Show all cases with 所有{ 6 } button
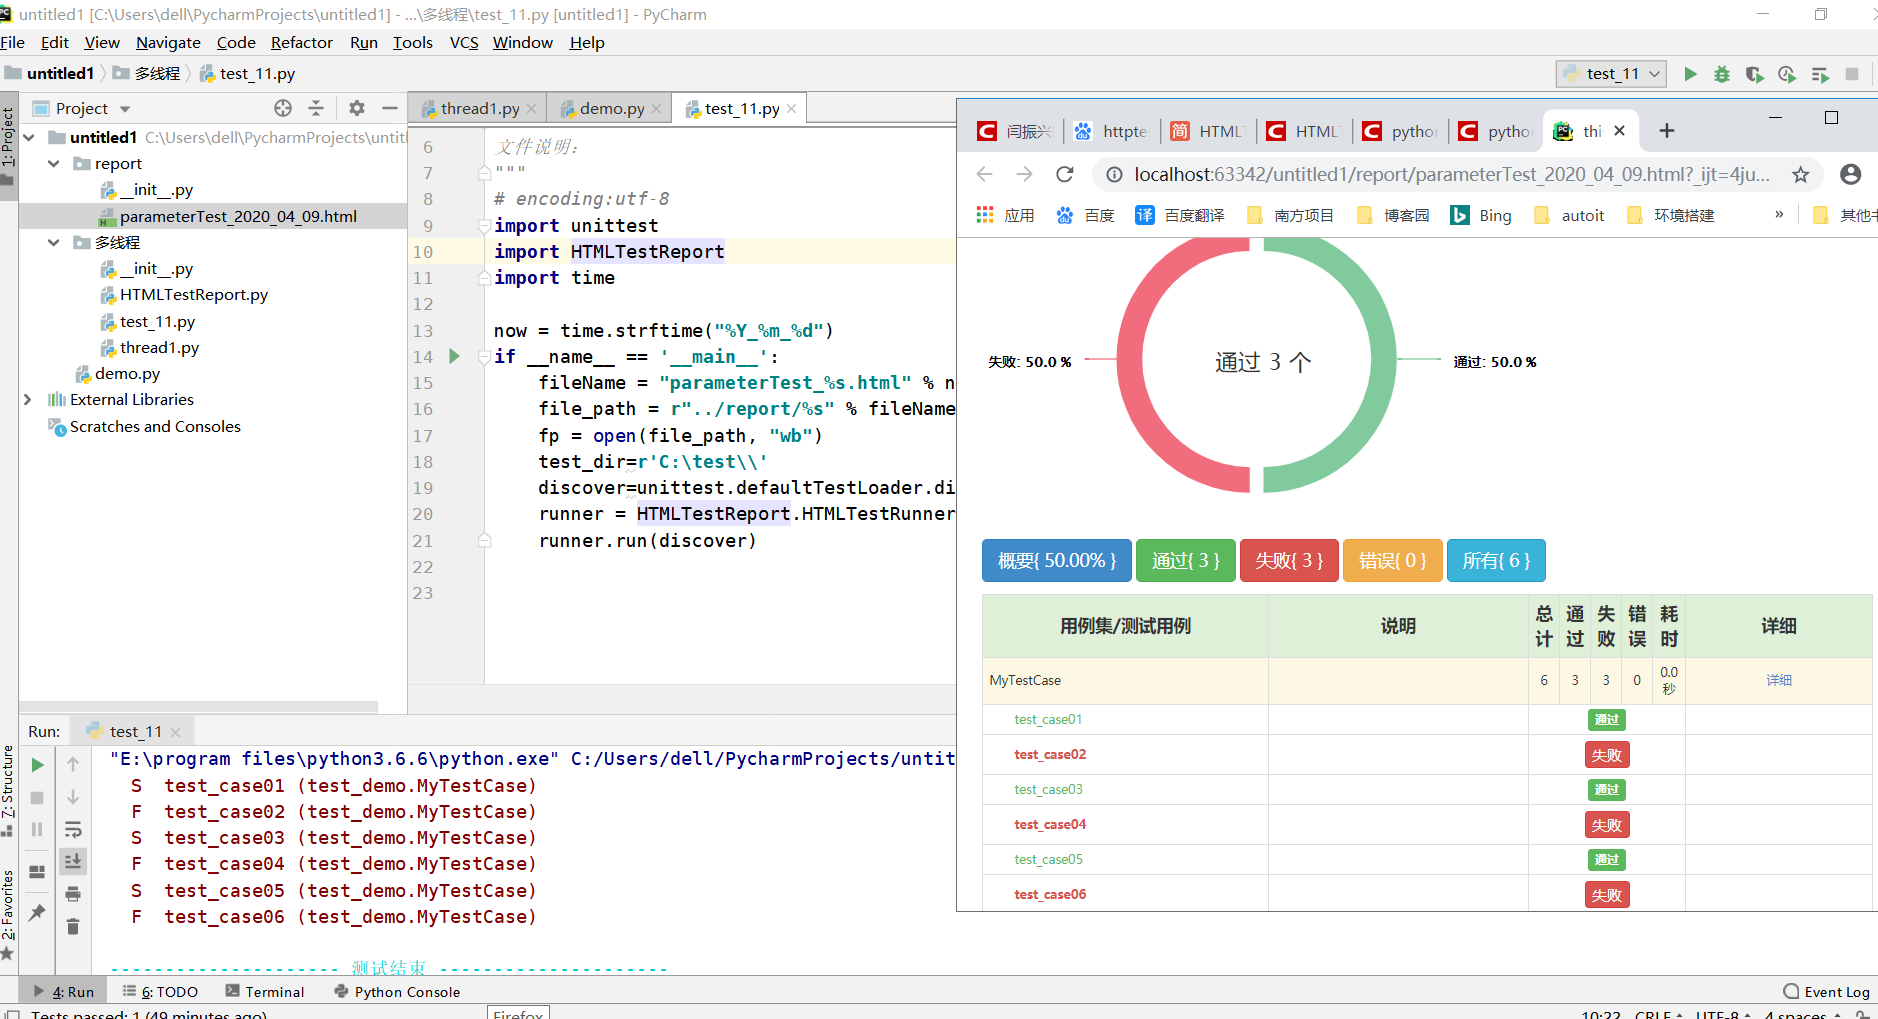1878x1019 pixels. [x=1496, y=560]
